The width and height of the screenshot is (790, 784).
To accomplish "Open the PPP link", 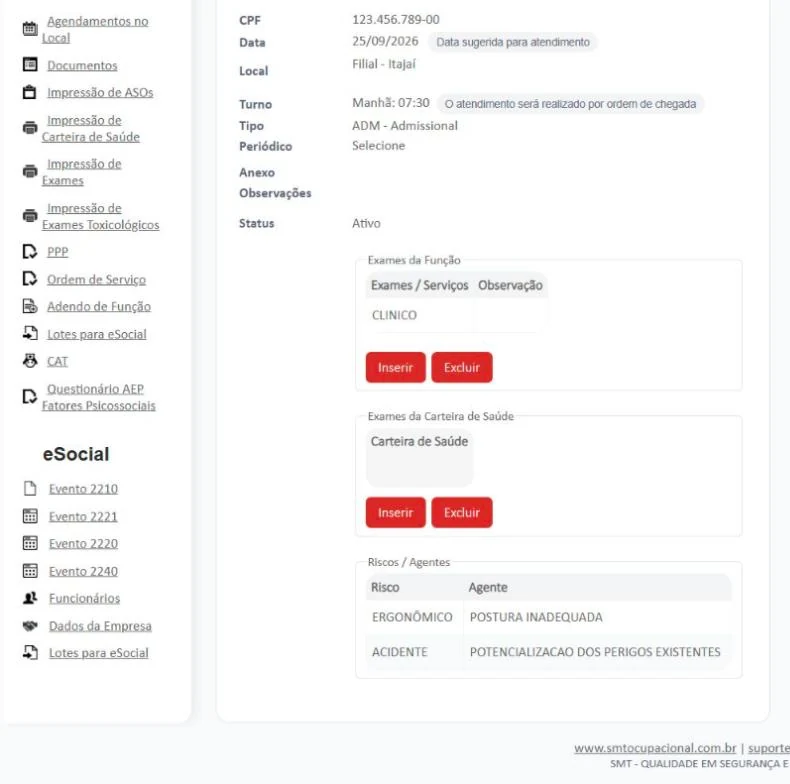I will (57, 251).
